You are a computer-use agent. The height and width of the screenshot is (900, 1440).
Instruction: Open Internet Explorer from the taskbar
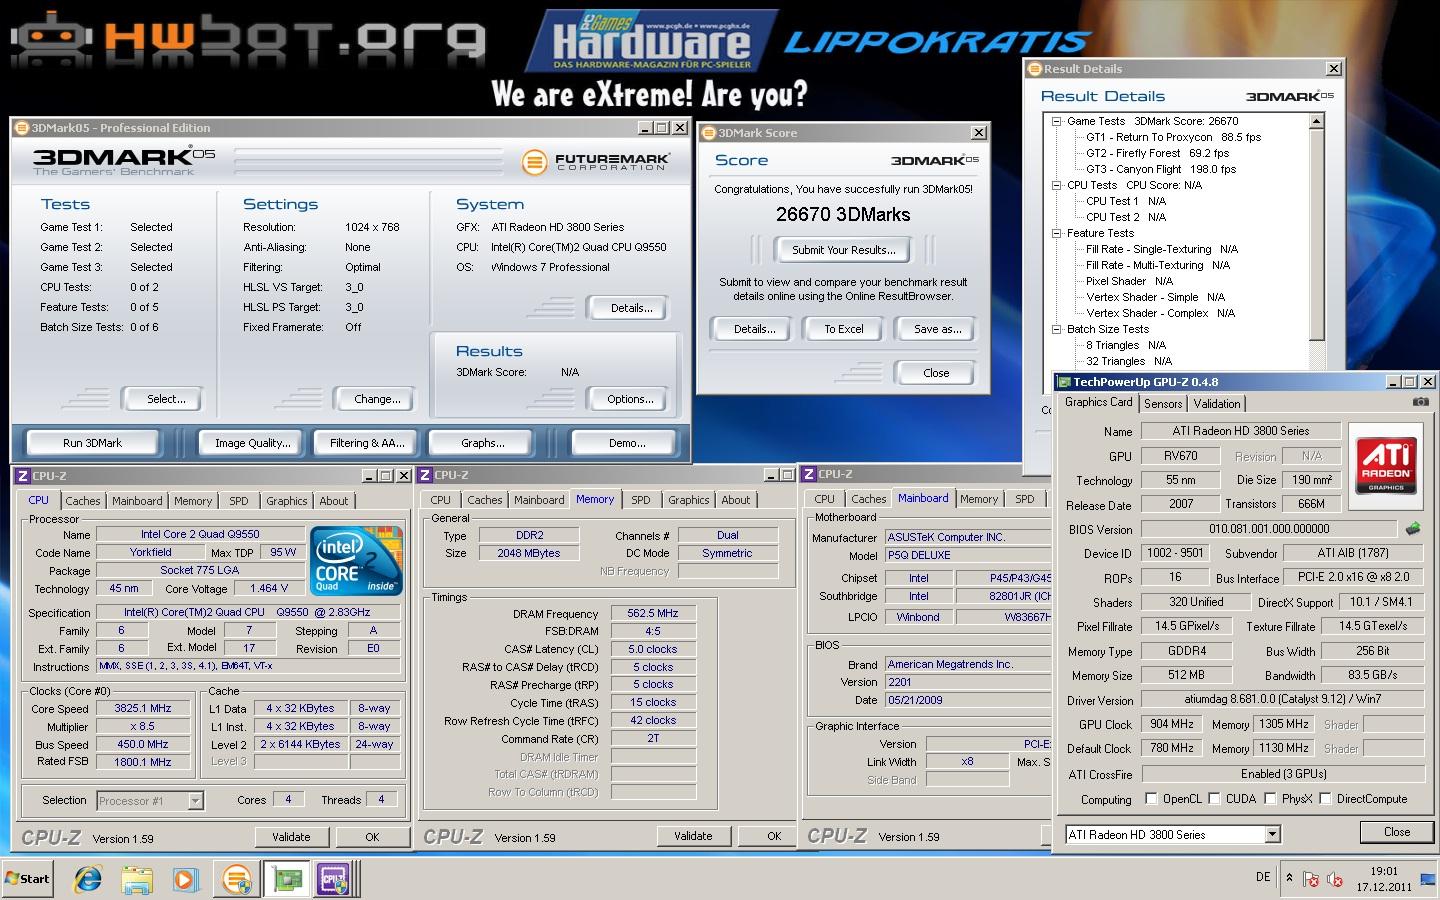(x=88, y=879)
